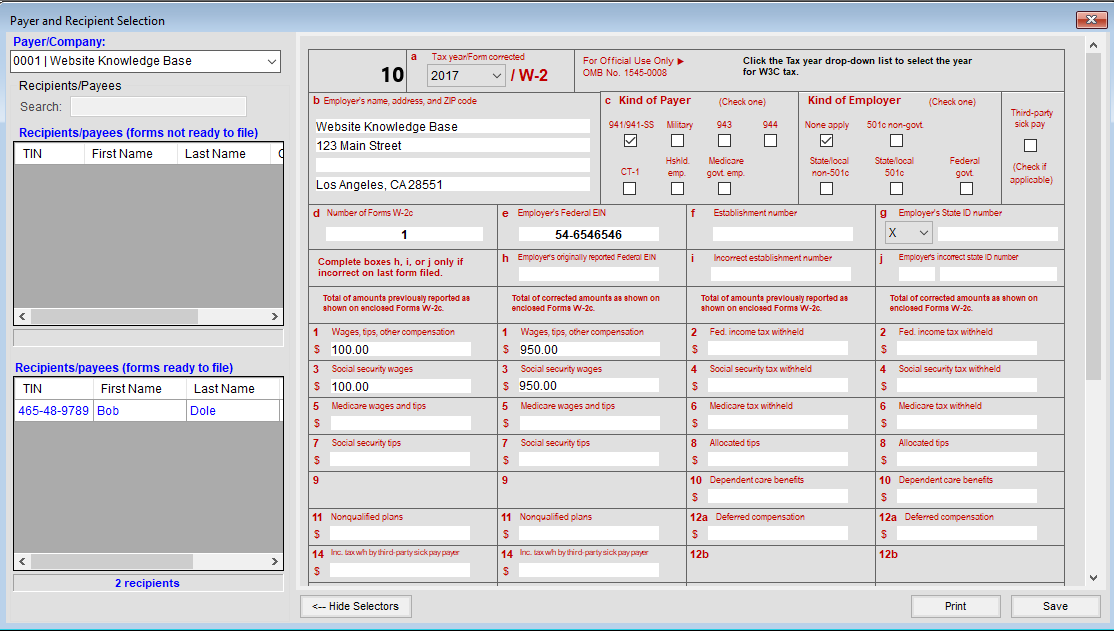This screenshot has width=1114, height=631.
Task: Click the 123 Main Street address field
Action: point(453,146)
